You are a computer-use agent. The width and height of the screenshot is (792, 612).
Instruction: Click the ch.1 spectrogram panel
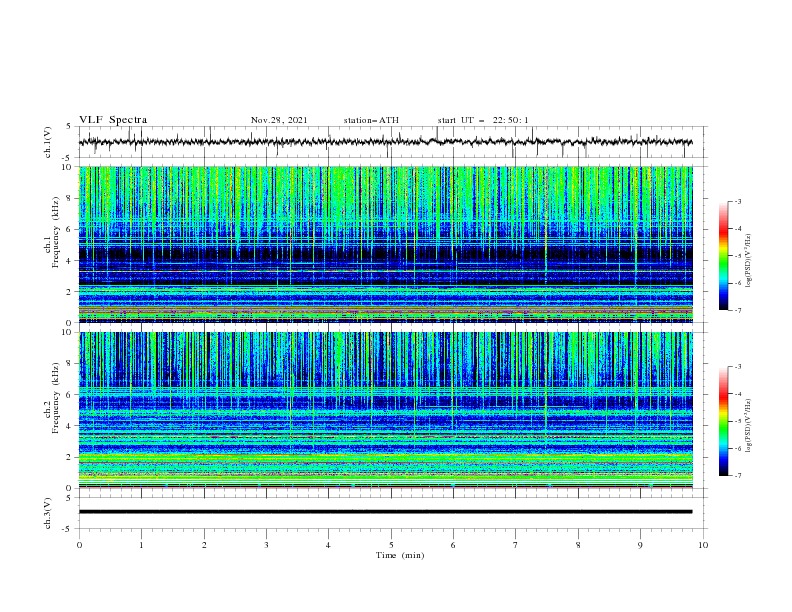click(x=385, y=244)
